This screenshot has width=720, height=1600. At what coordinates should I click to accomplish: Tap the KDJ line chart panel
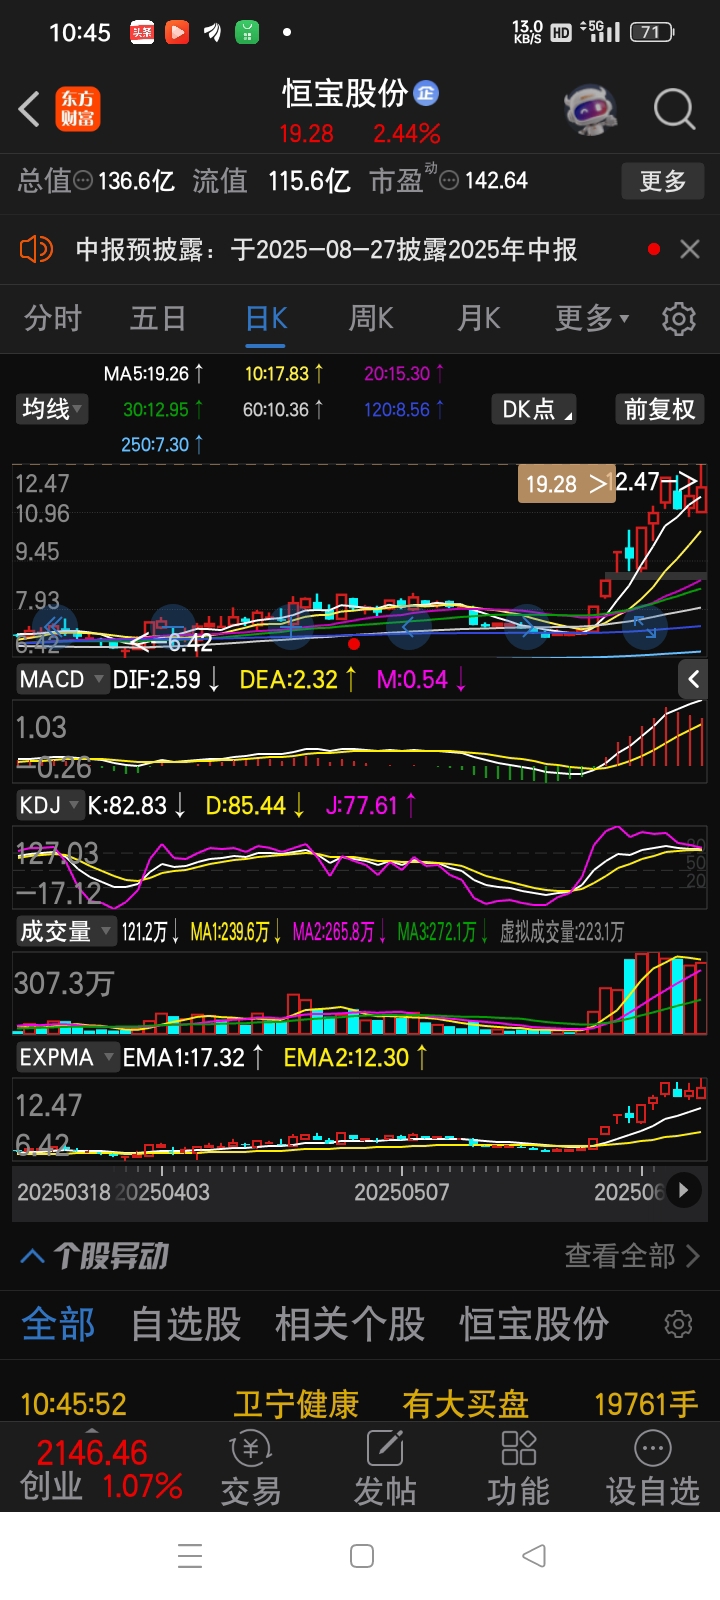360,866
